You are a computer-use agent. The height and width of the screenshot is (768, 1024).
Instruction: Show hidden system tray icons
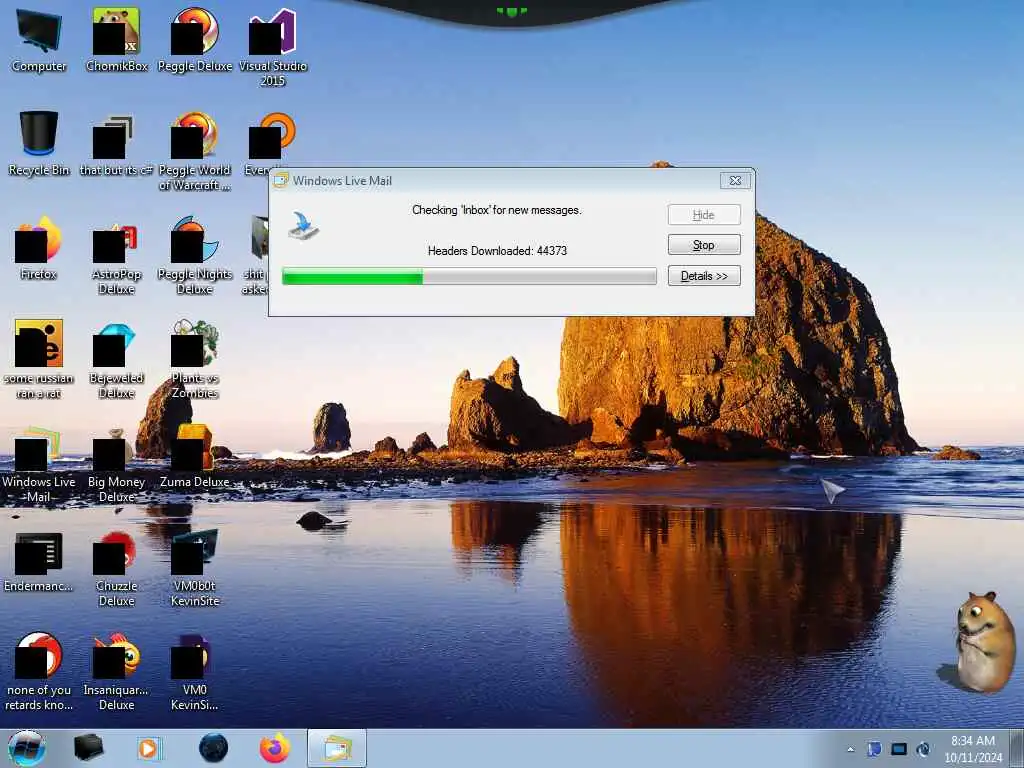pyautogui.click(x=850, y=749)
